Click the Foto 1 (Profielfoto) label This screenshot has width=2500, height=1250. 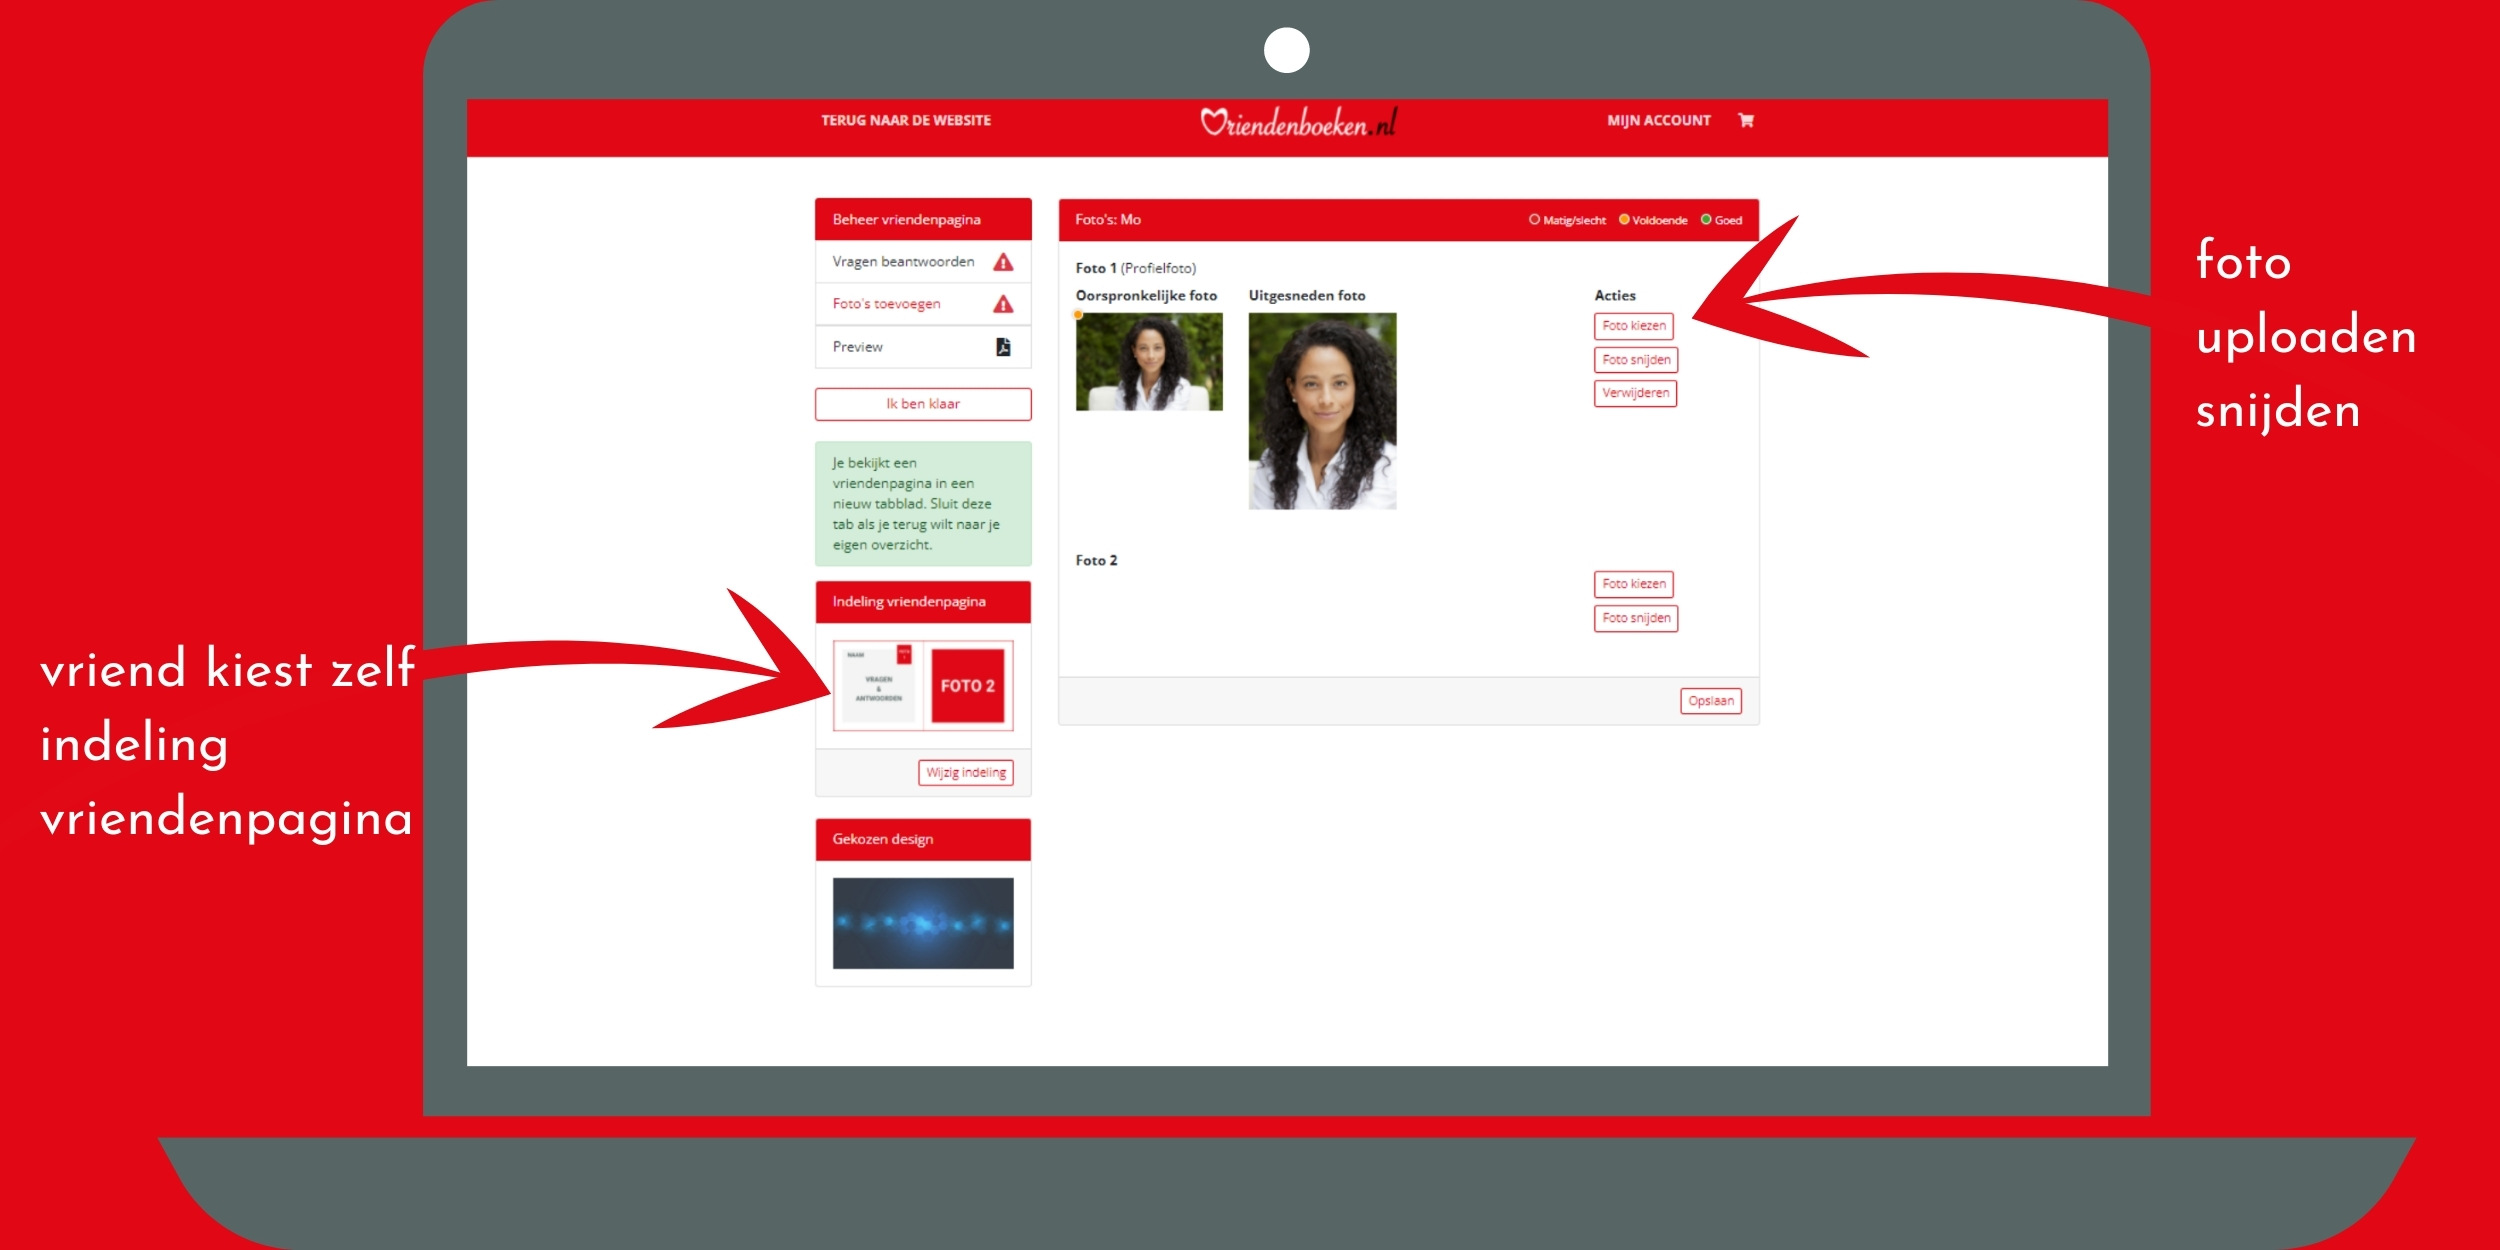click(1136, 268)
